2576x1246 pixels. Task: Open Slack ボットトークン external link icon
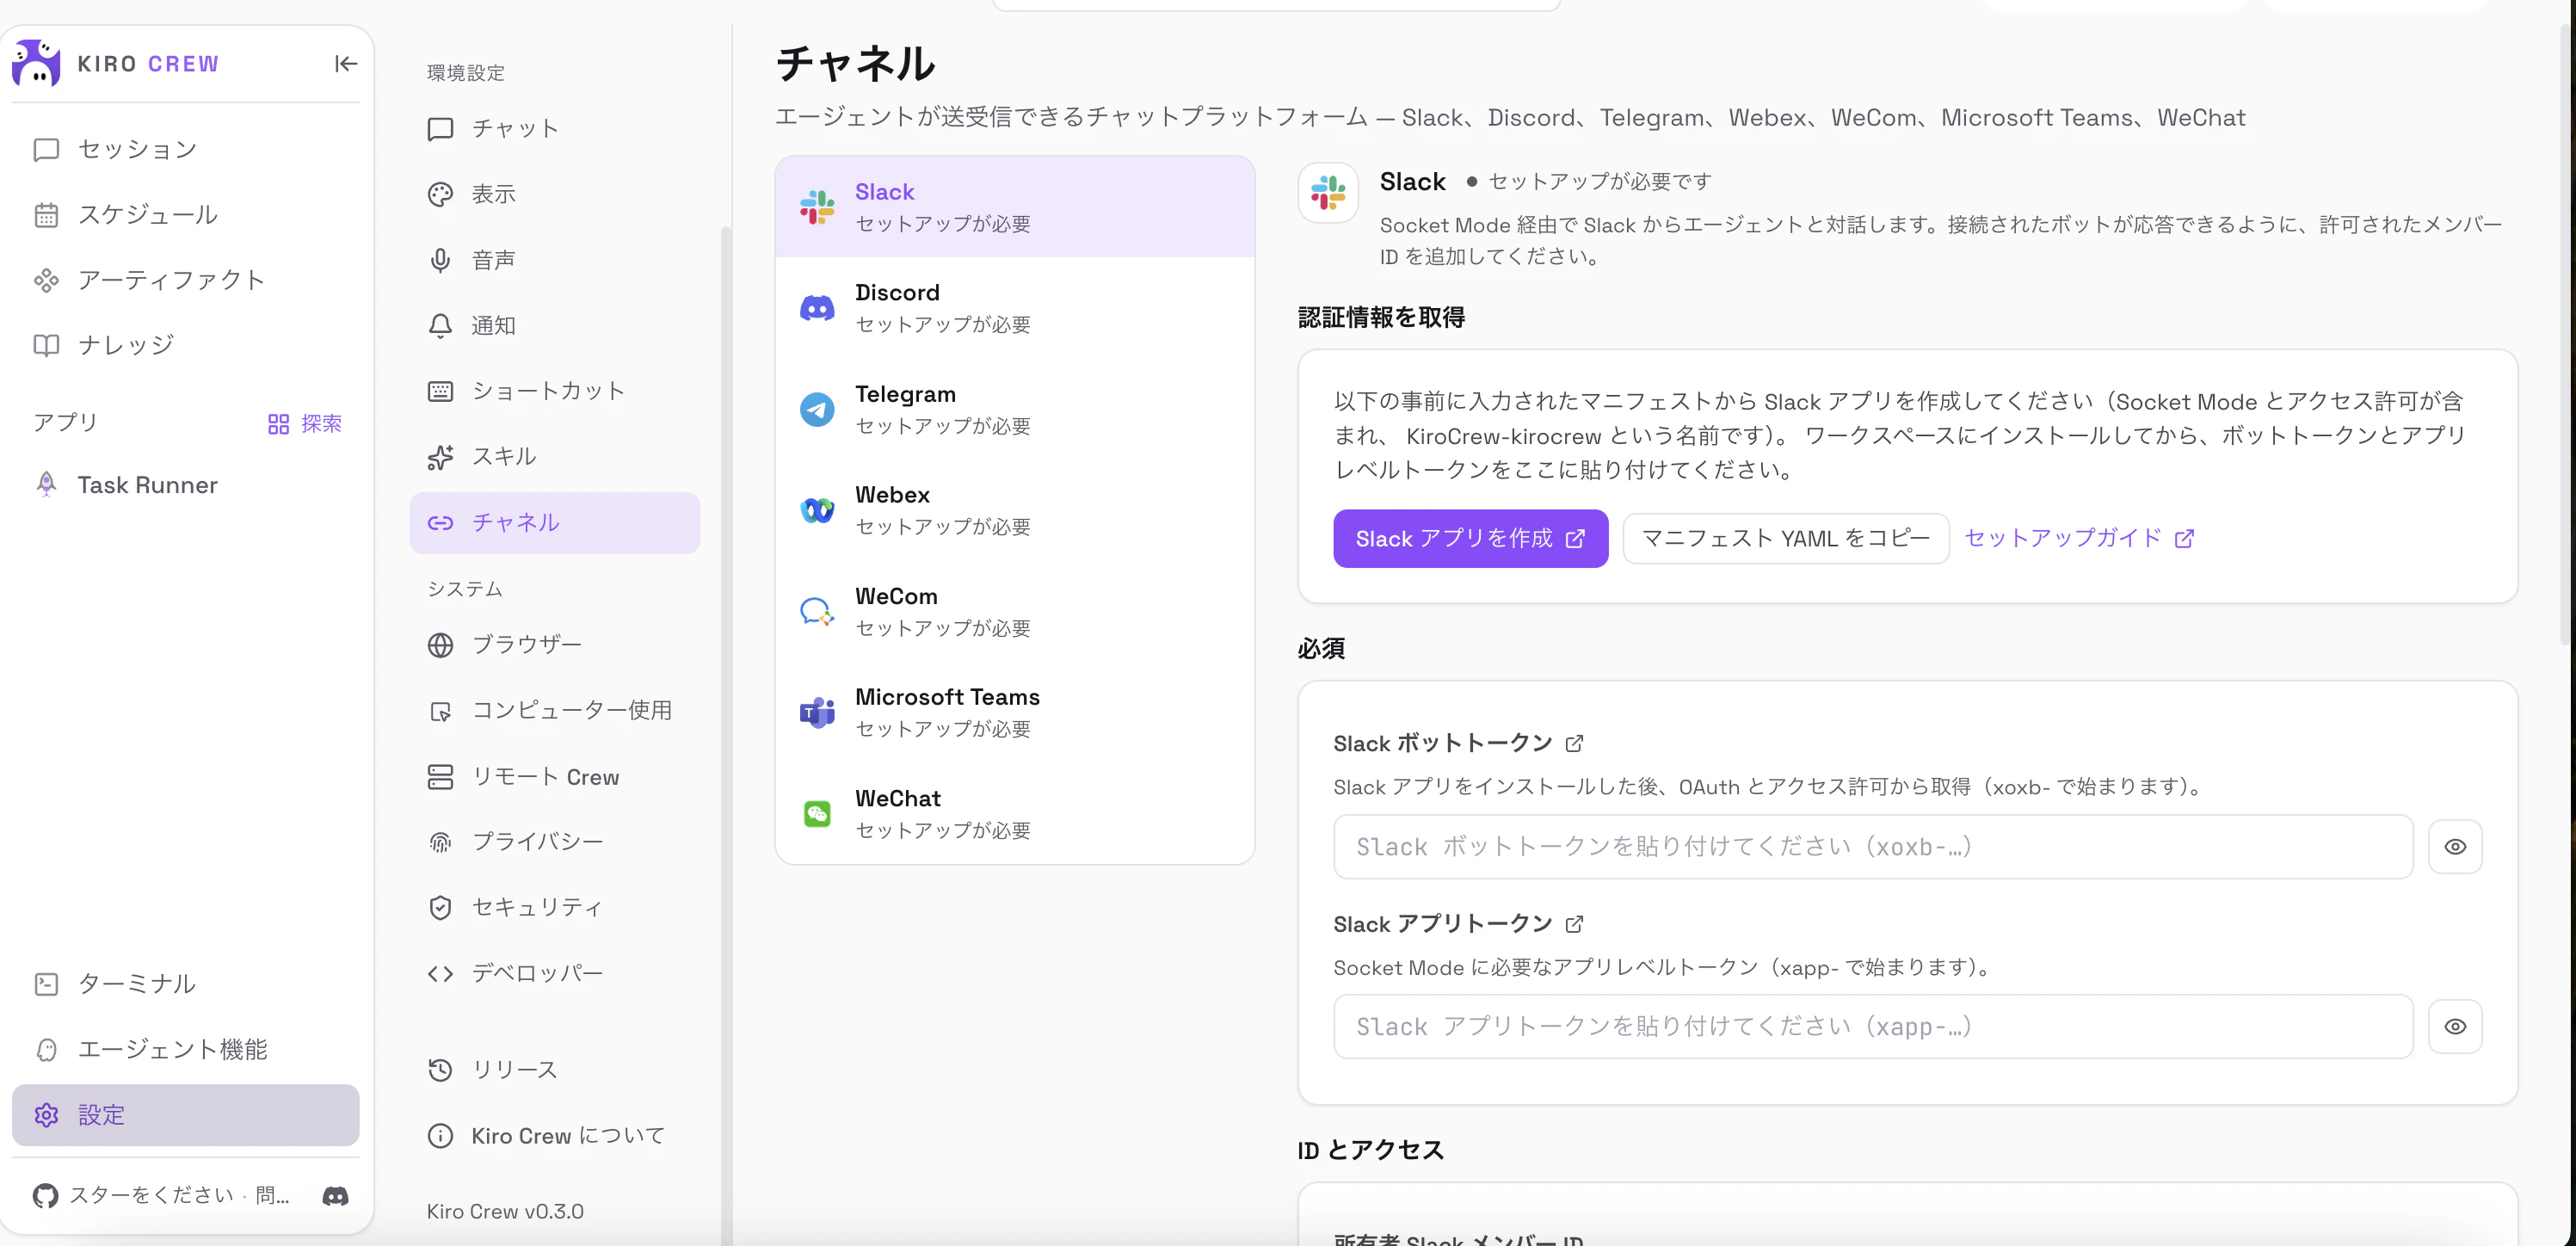tap(1574, 744)
